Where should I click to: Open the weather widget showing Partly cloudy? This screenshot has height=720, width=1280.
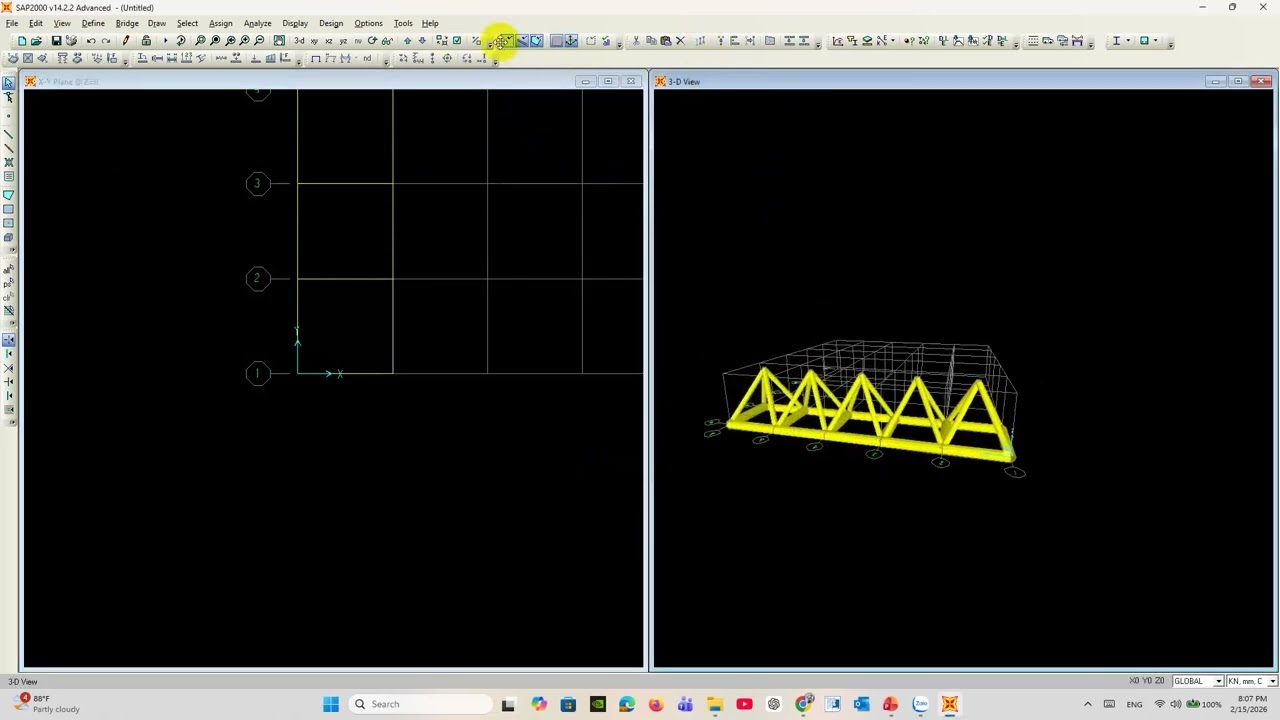(45, 704)
